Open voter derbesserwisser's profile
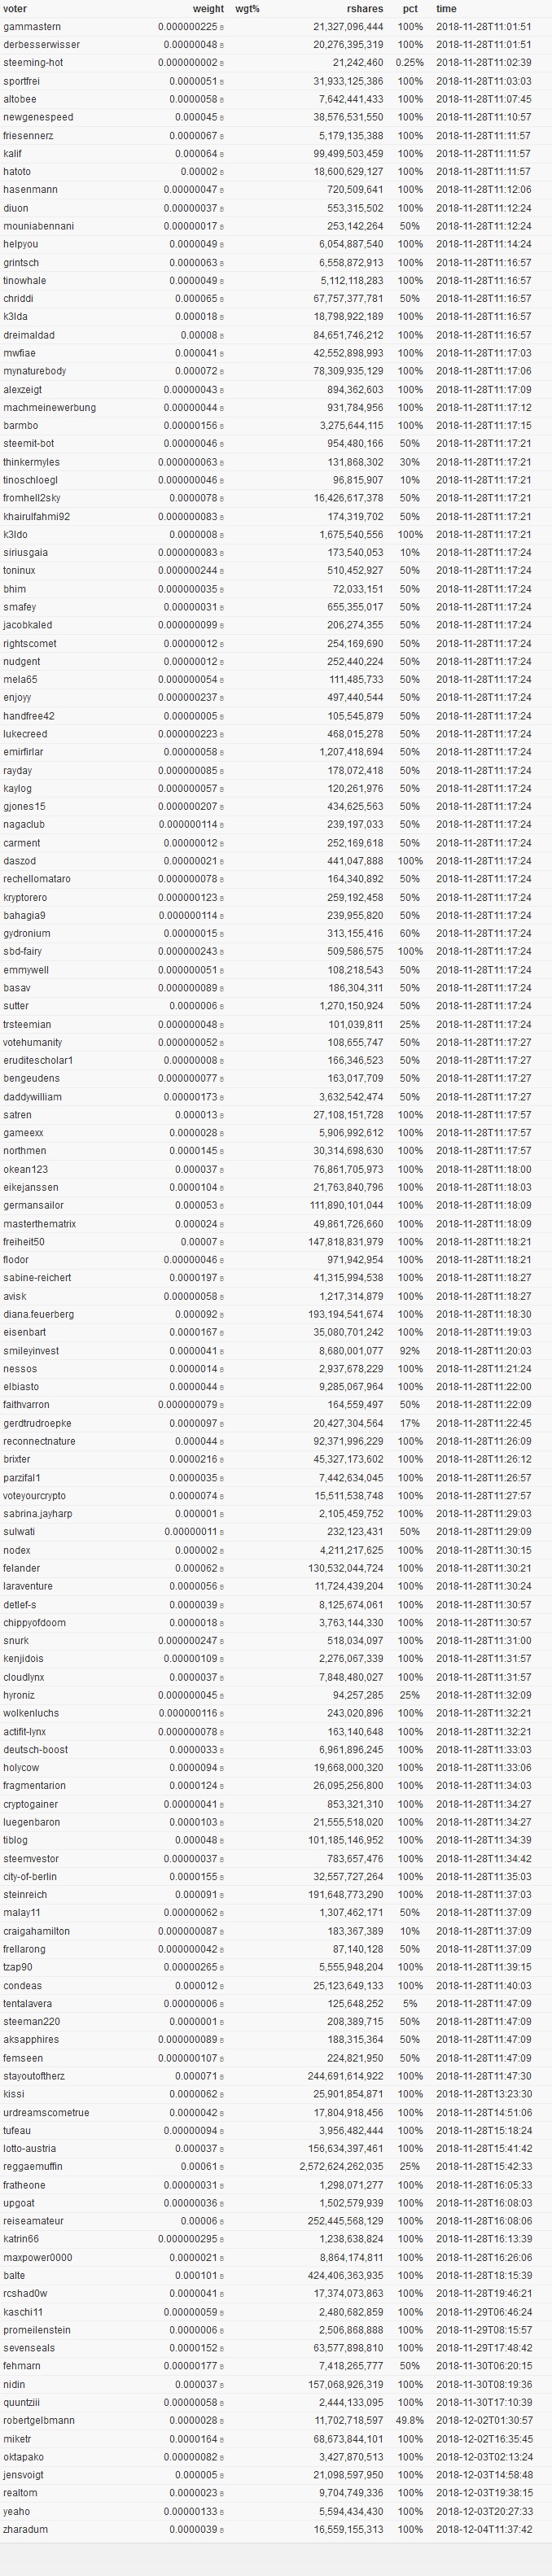Viewport: 552px width, 2576px height. pyautogui.click(x=41, y=45)
